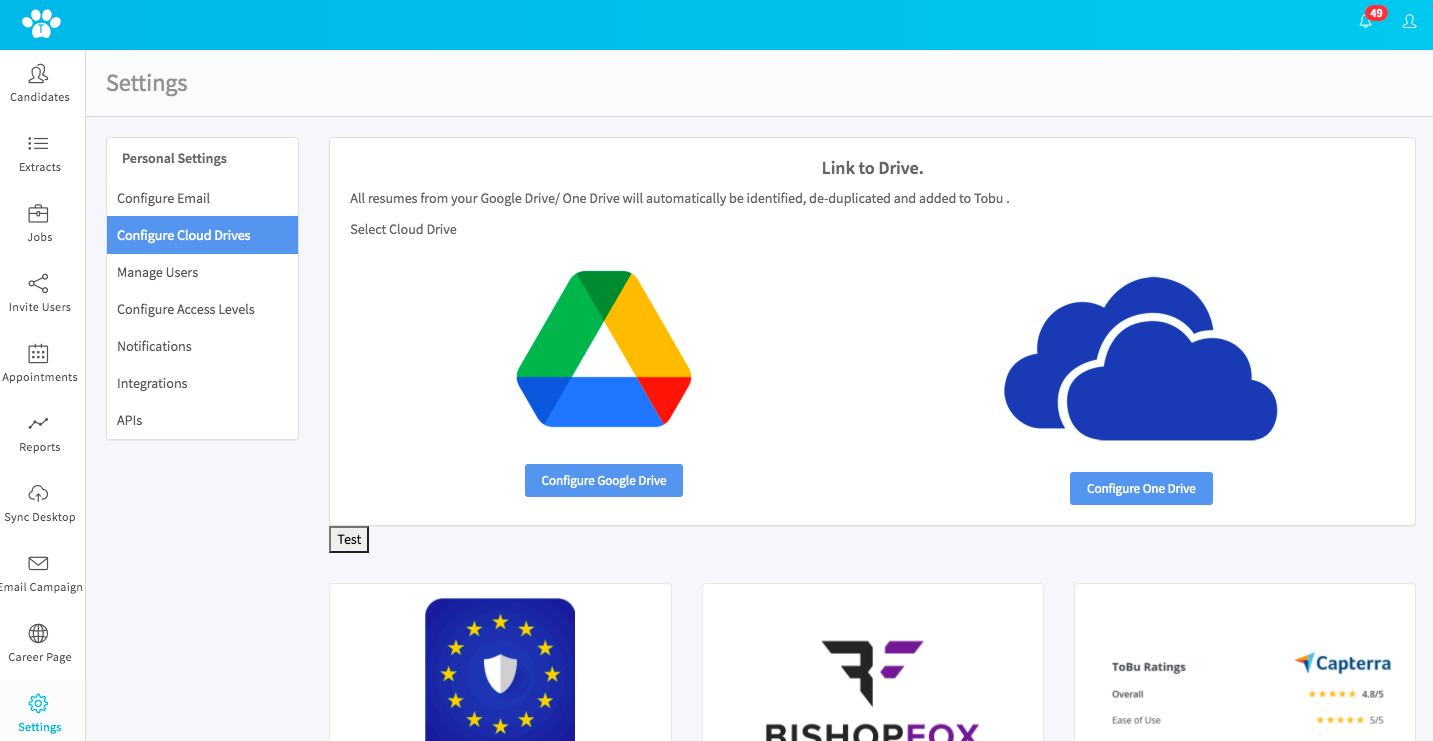Open Manage Users settings
This screenshot has width=1433, height=741.
coord(202,272)
